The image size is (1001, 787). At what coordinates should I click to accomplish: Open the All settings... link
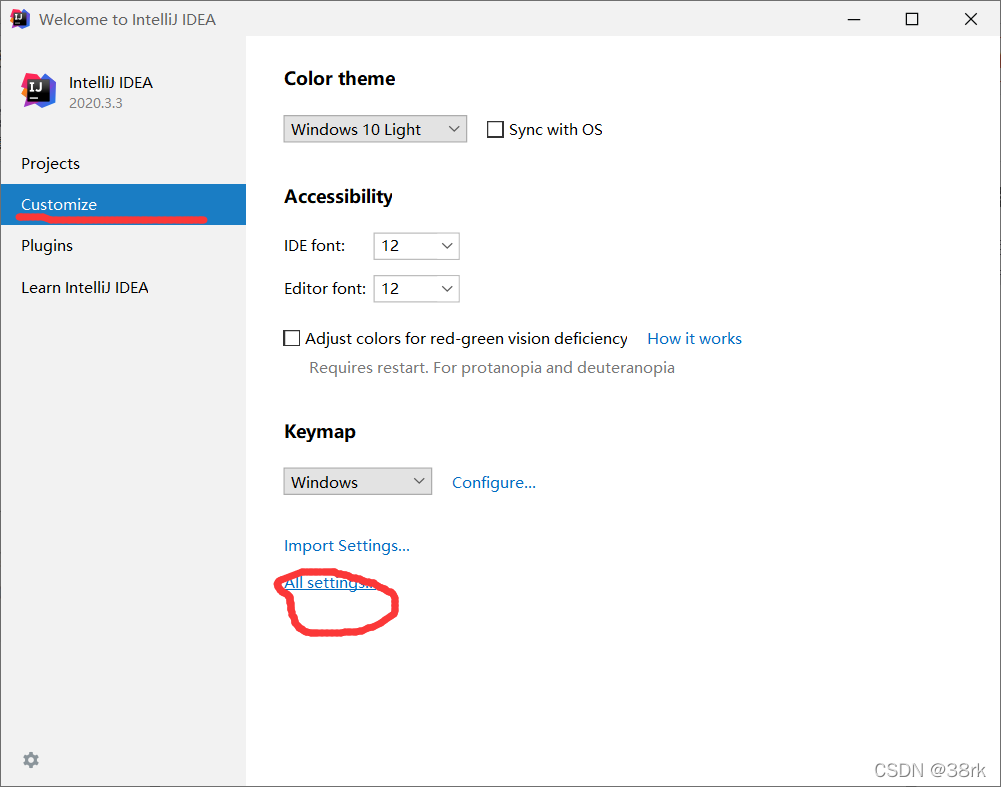(x=329, y=583)
